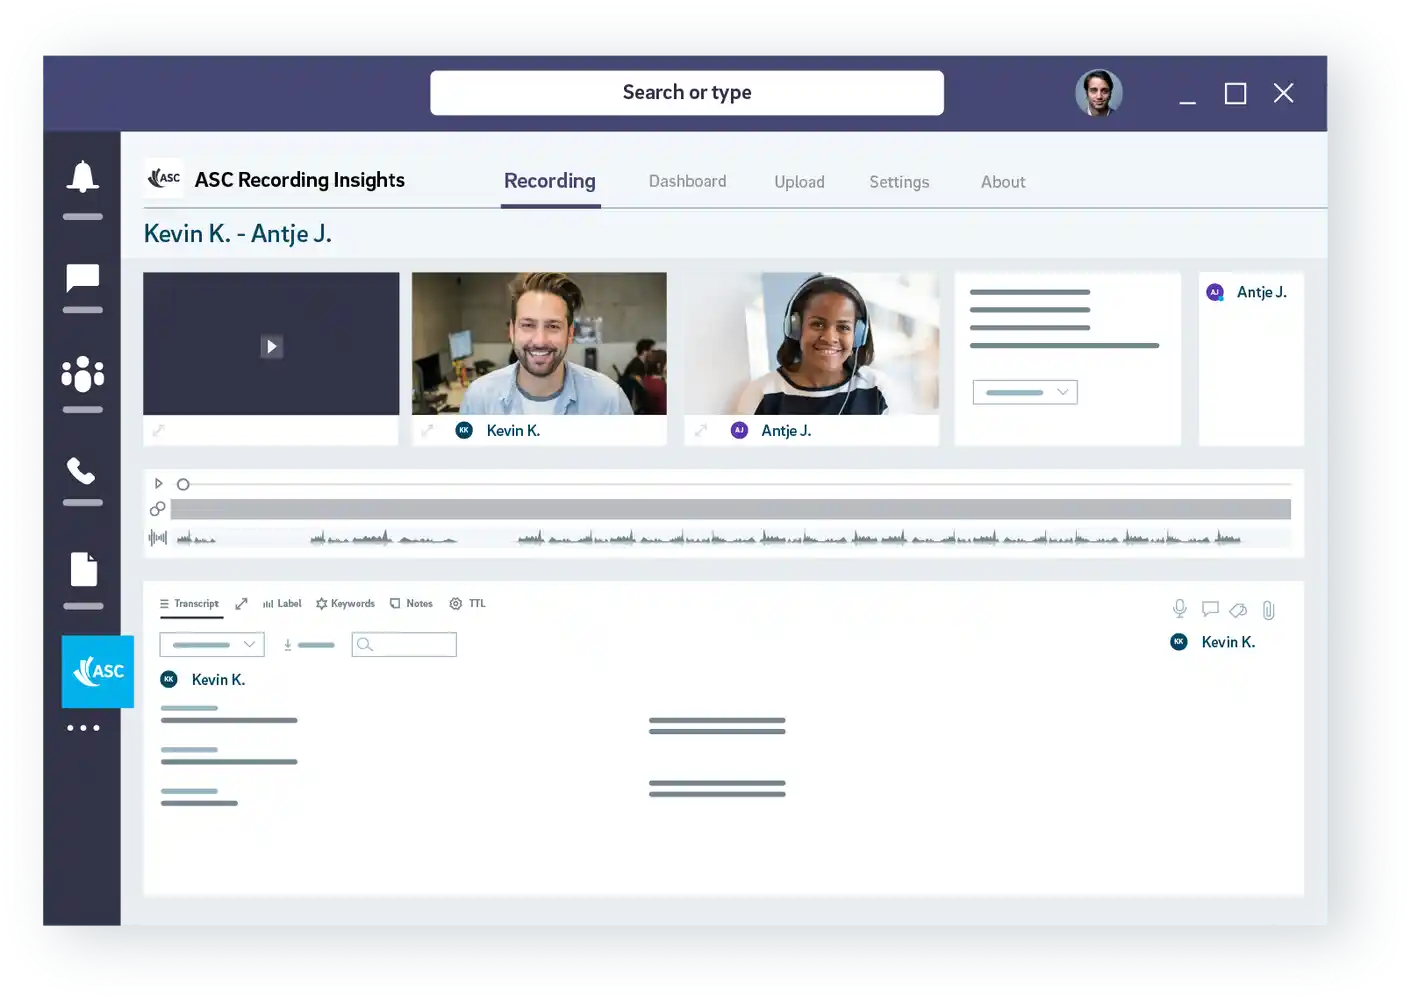Open the Activity bell in sidebar

[x=83, y=177]
